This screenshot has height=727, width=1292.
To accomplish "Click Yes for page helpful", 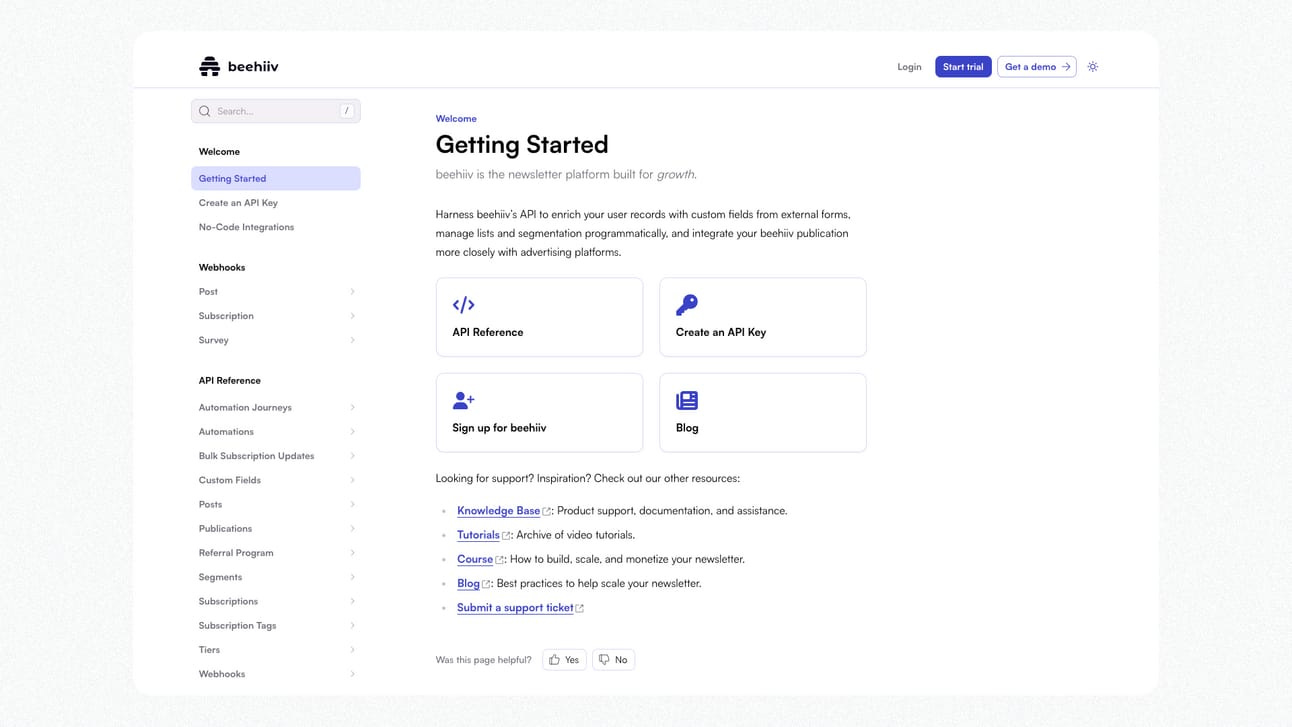I will point(564,660).
